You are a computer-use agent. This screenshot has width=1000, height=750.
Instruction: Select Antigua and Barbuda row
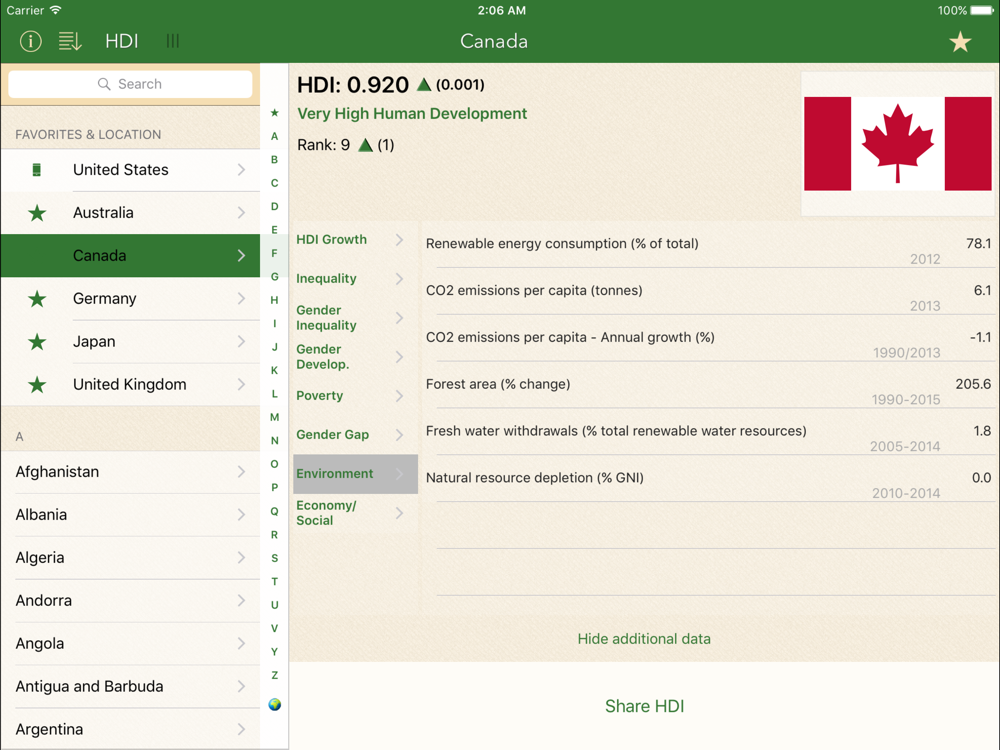(130, 686)
